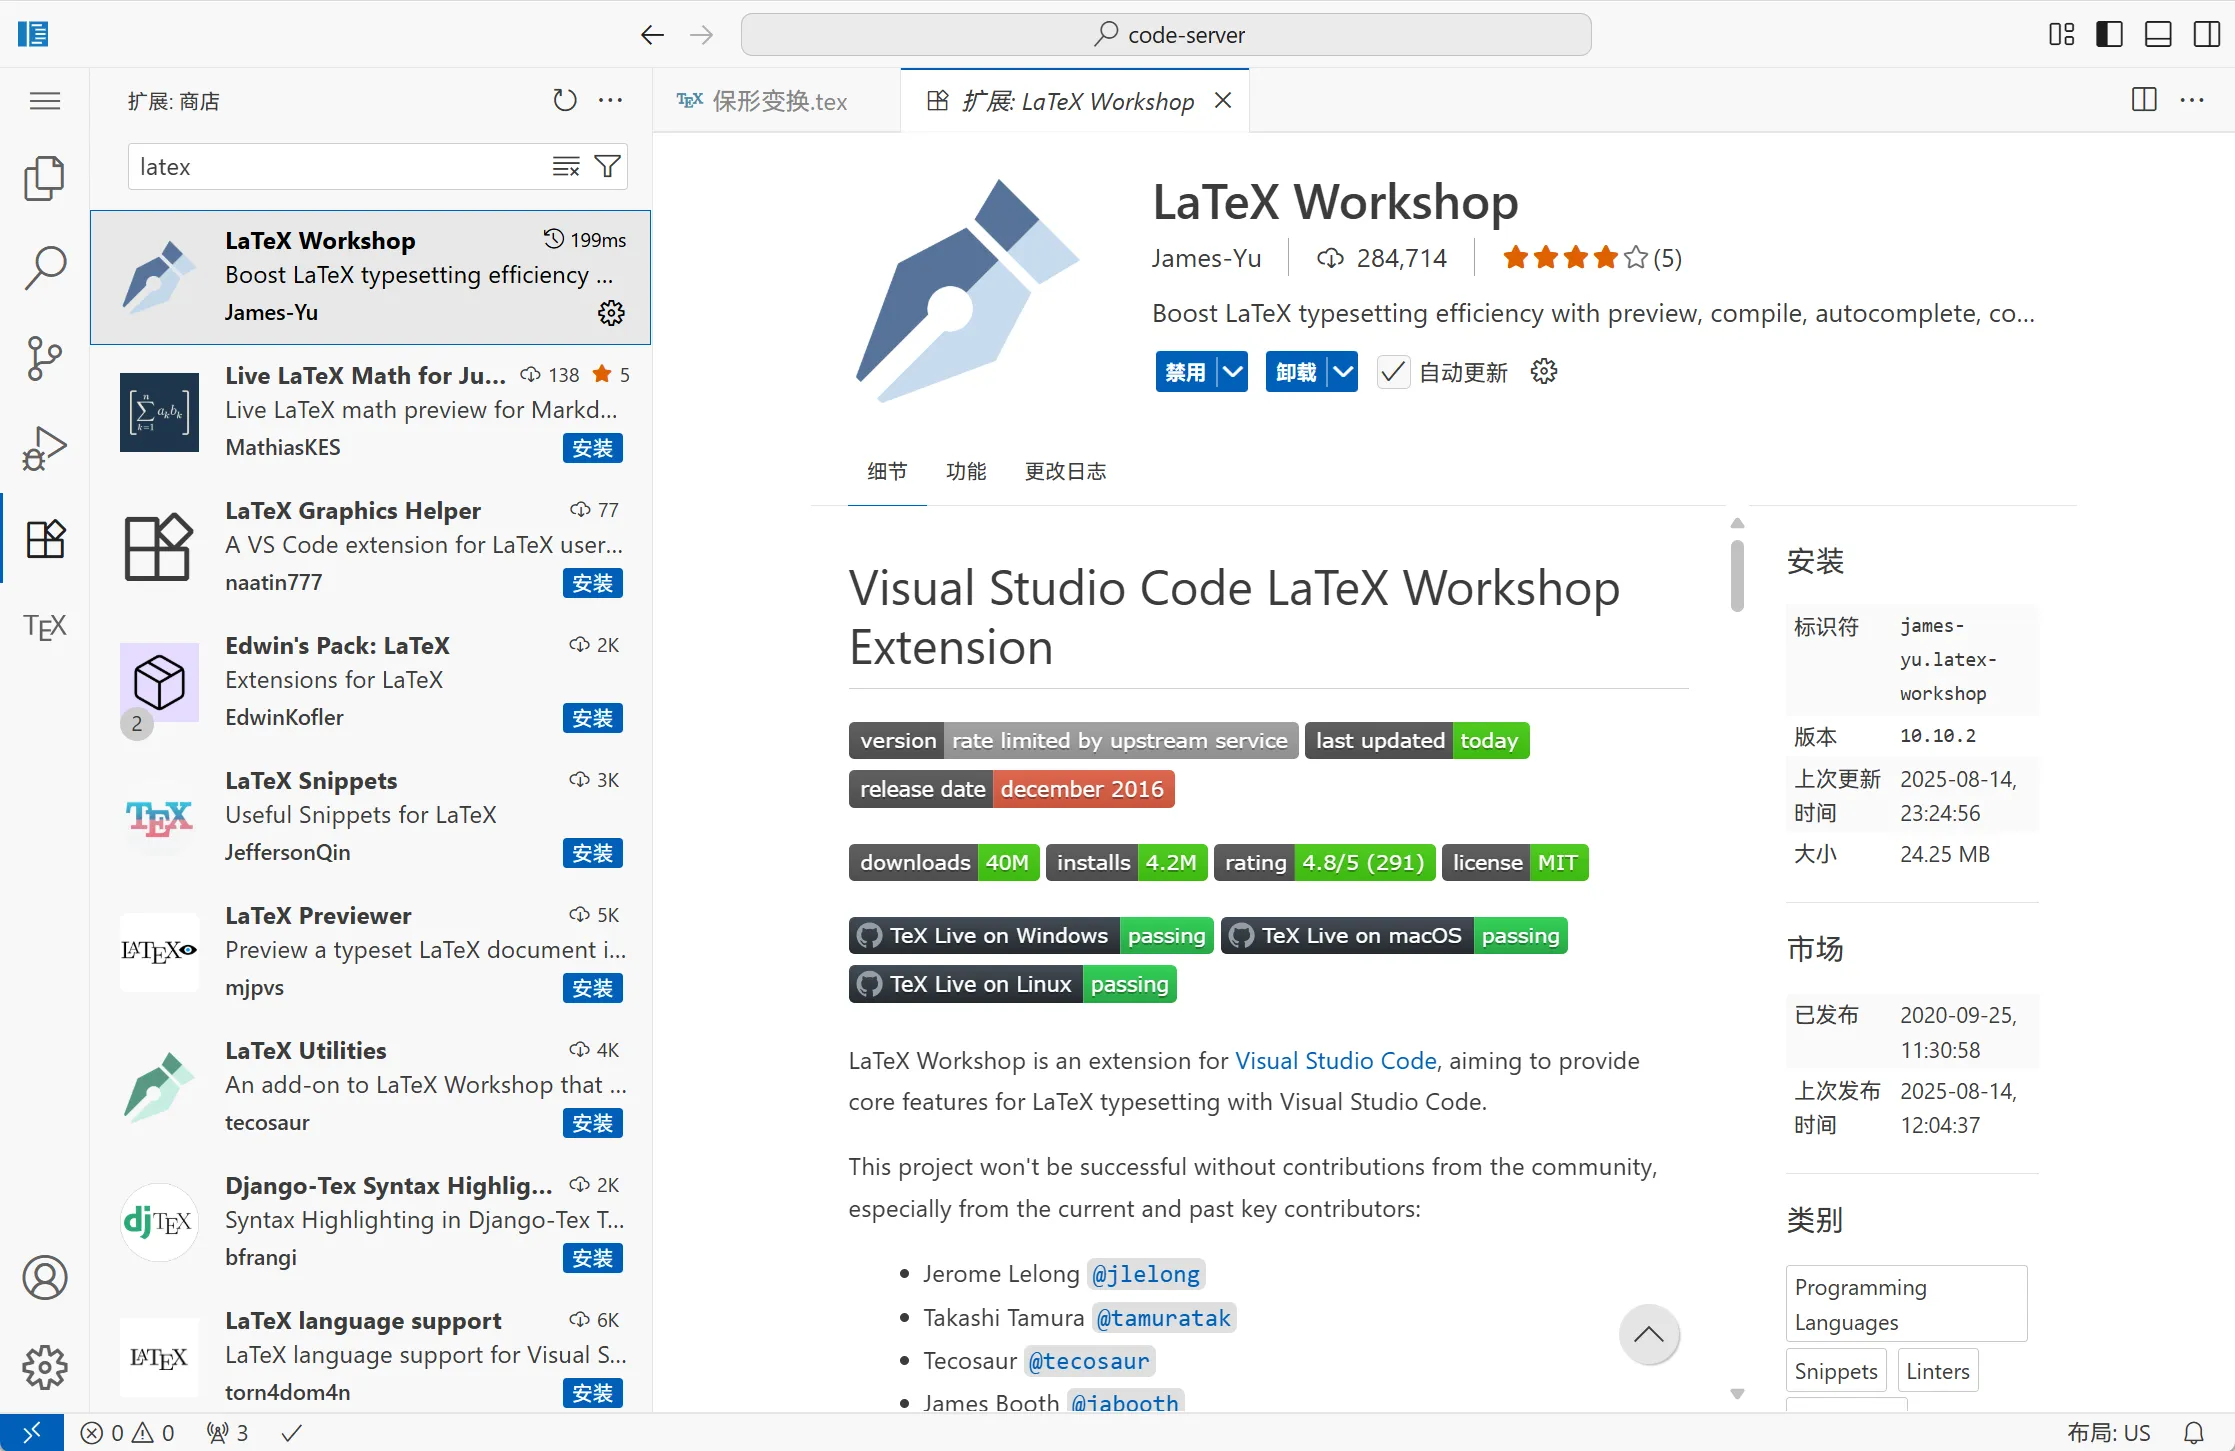Select the 扩展: LaTeX Workshop tab

pos(1077,101)
